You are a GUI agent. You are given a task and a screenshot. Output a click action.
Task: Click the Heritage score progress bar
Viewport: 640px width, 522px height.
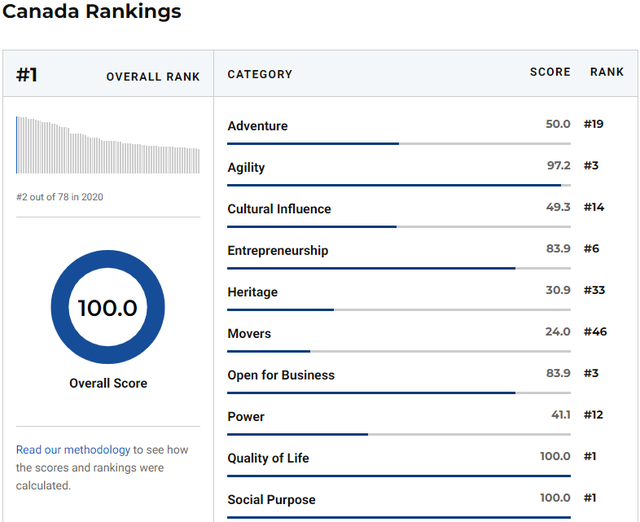399,310
